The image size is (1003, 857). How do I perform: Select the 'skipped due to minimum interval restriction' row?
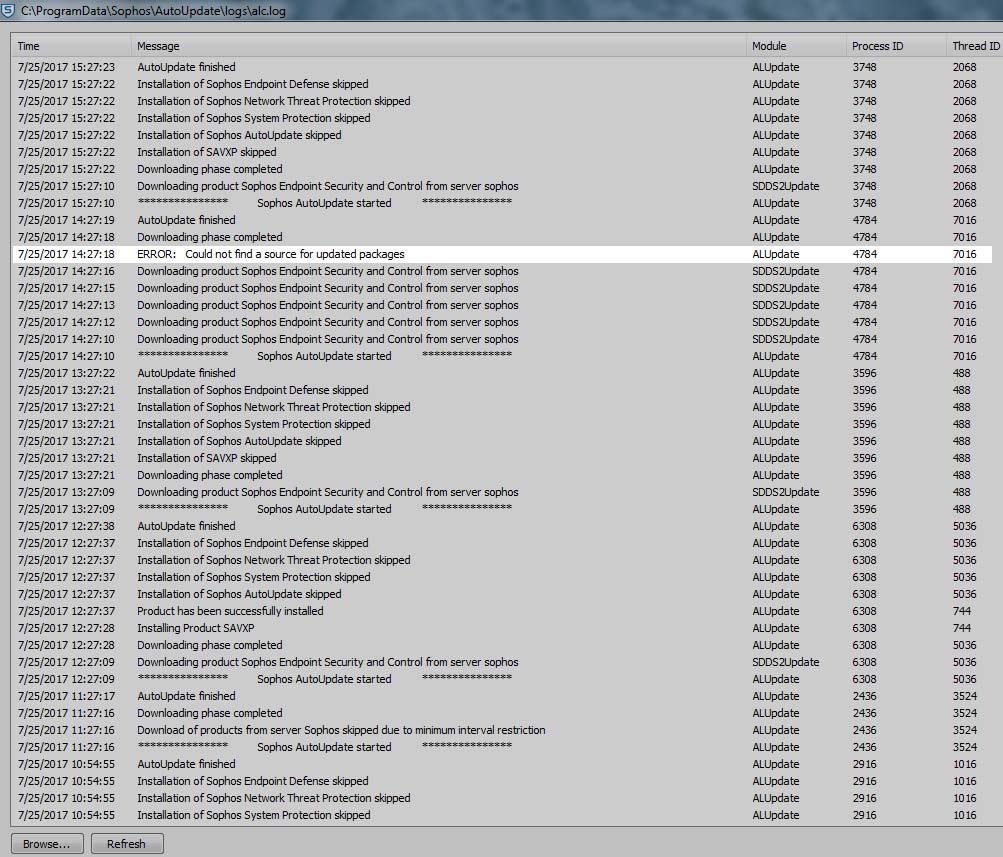(x=502, y=730)
